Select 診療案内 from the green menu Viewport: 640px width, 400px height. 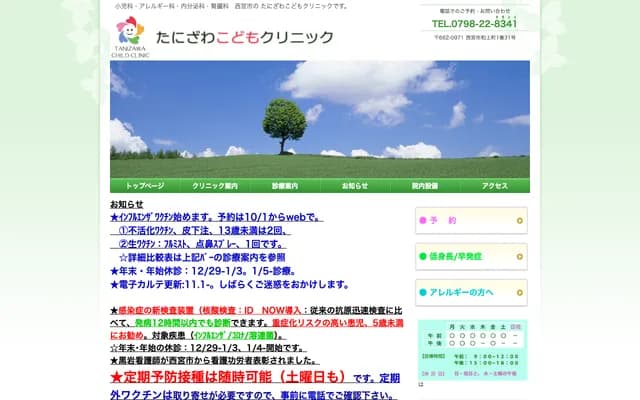[285, 186]
